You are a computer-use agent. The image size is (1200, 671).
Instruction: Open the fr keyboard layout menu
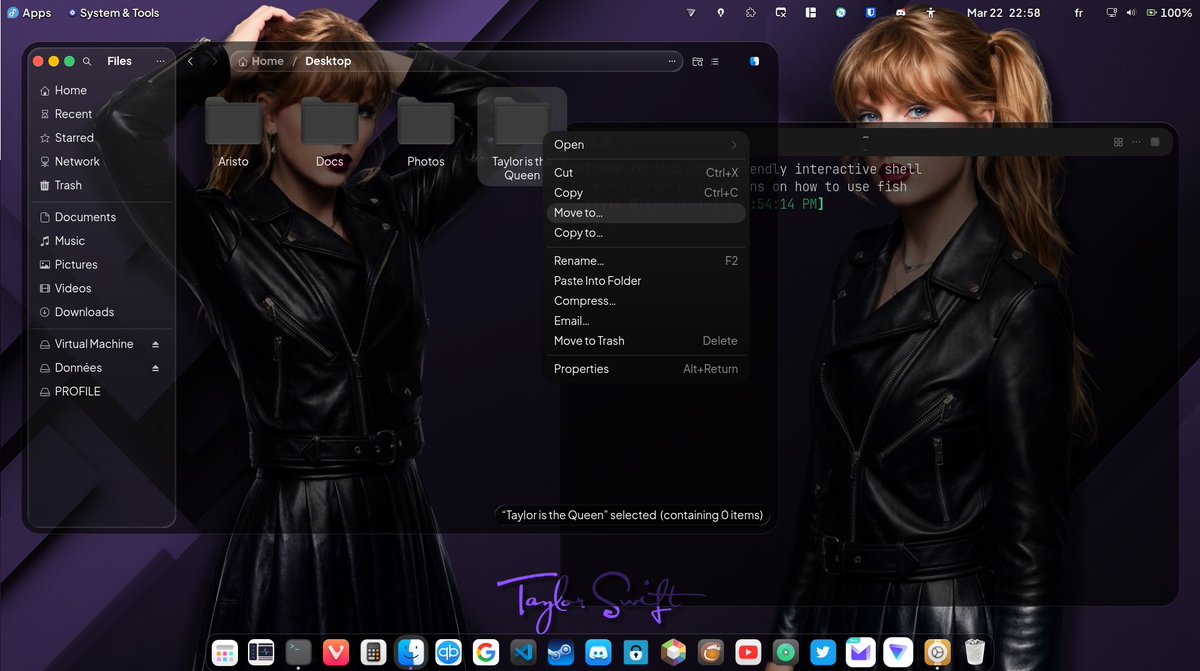point(1078,13)
